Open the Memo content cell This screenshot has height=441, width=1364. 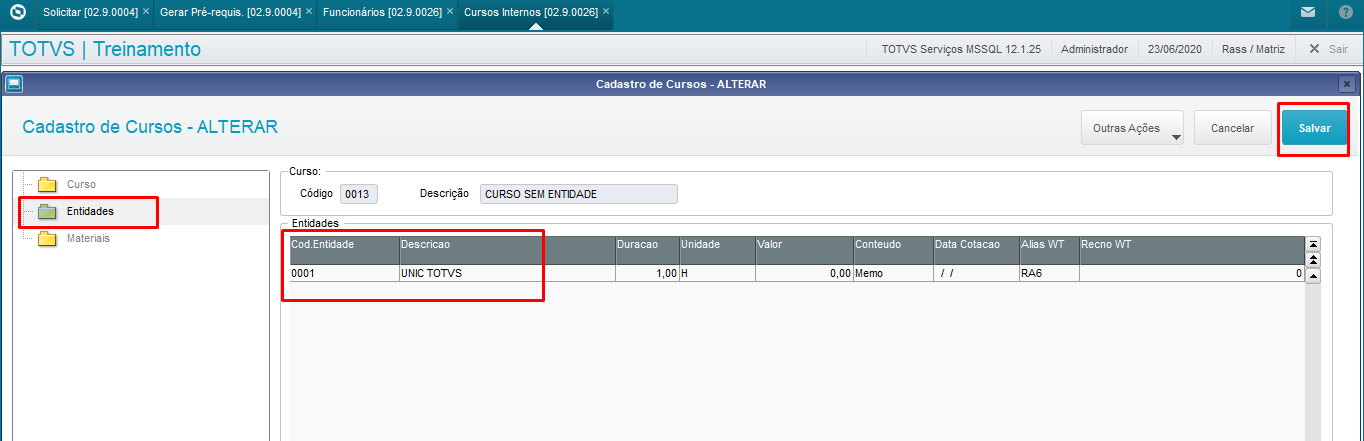tap(893, 273)
